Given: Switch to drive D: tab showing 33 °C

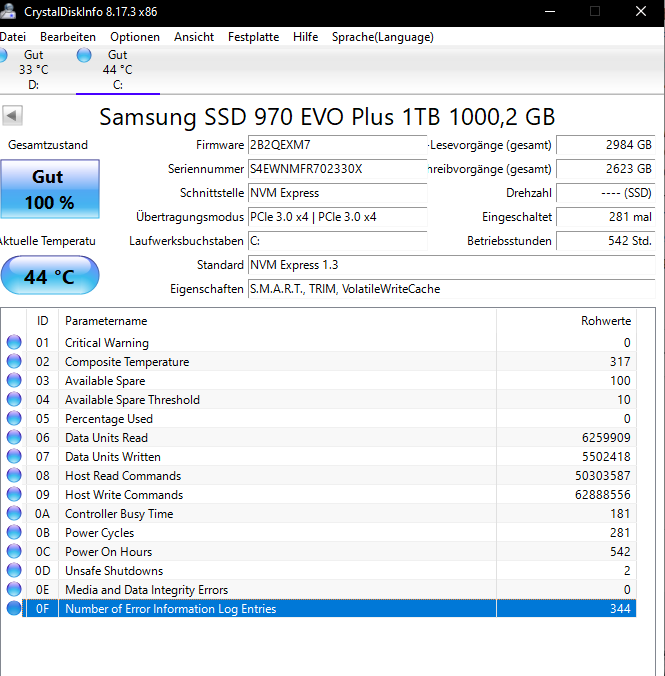Looking at the screenshot, I should (34, 69).
